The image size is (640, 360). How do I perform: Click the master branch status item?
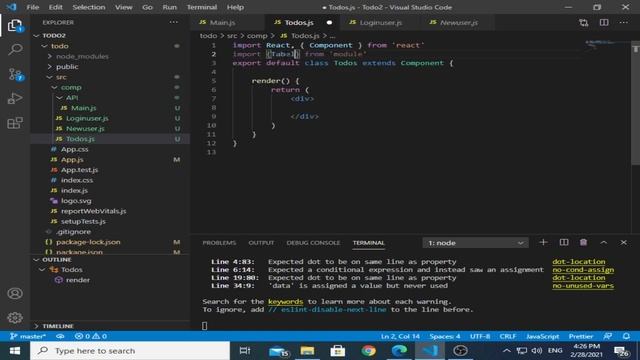[x=27, y=336]
